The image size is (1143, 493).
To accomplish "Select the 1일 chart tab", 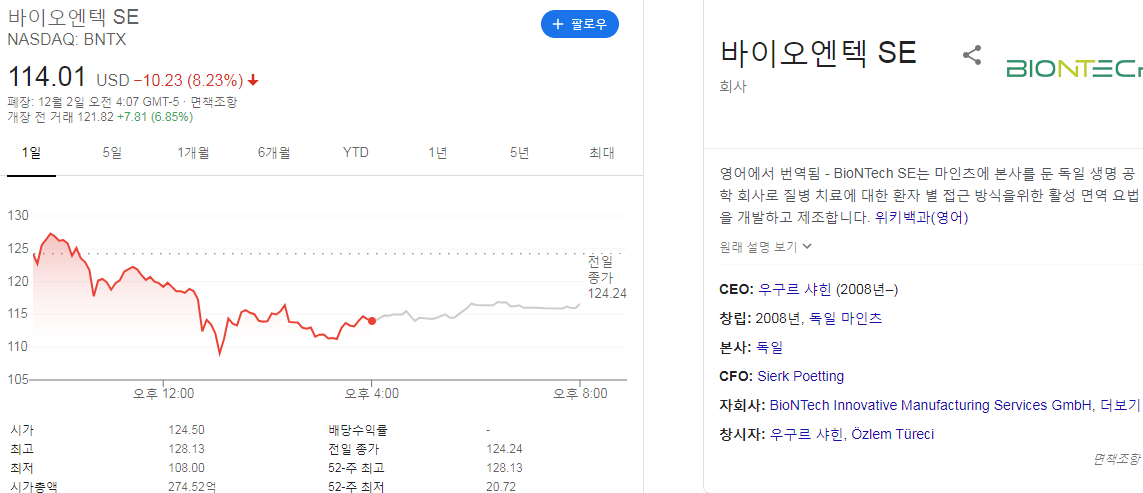I will point(31,152).
